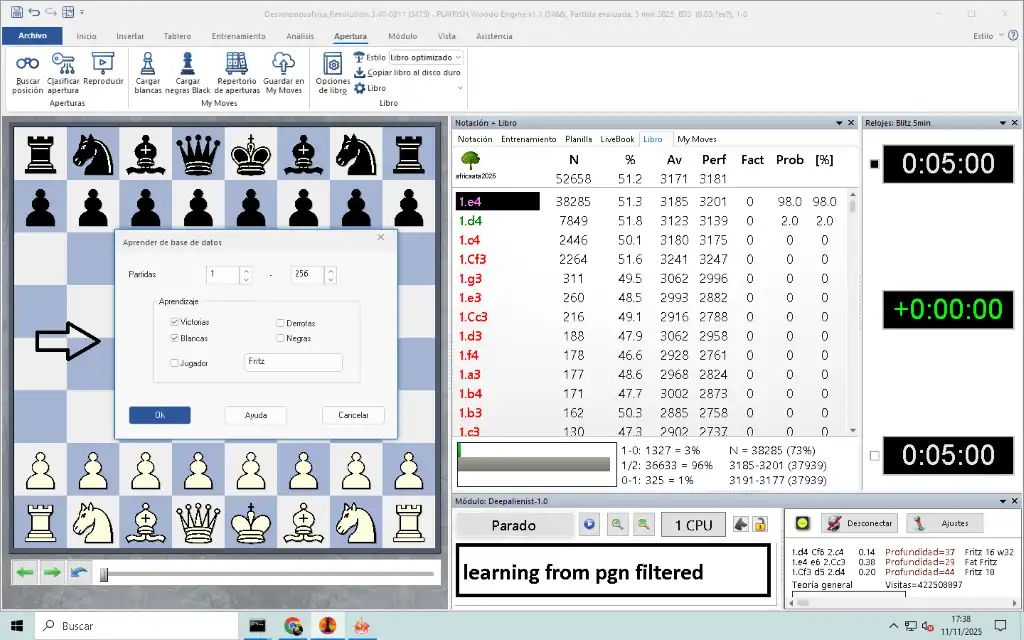
Task: Click the Clasificar apertura key icon
Action: [63, 64]
